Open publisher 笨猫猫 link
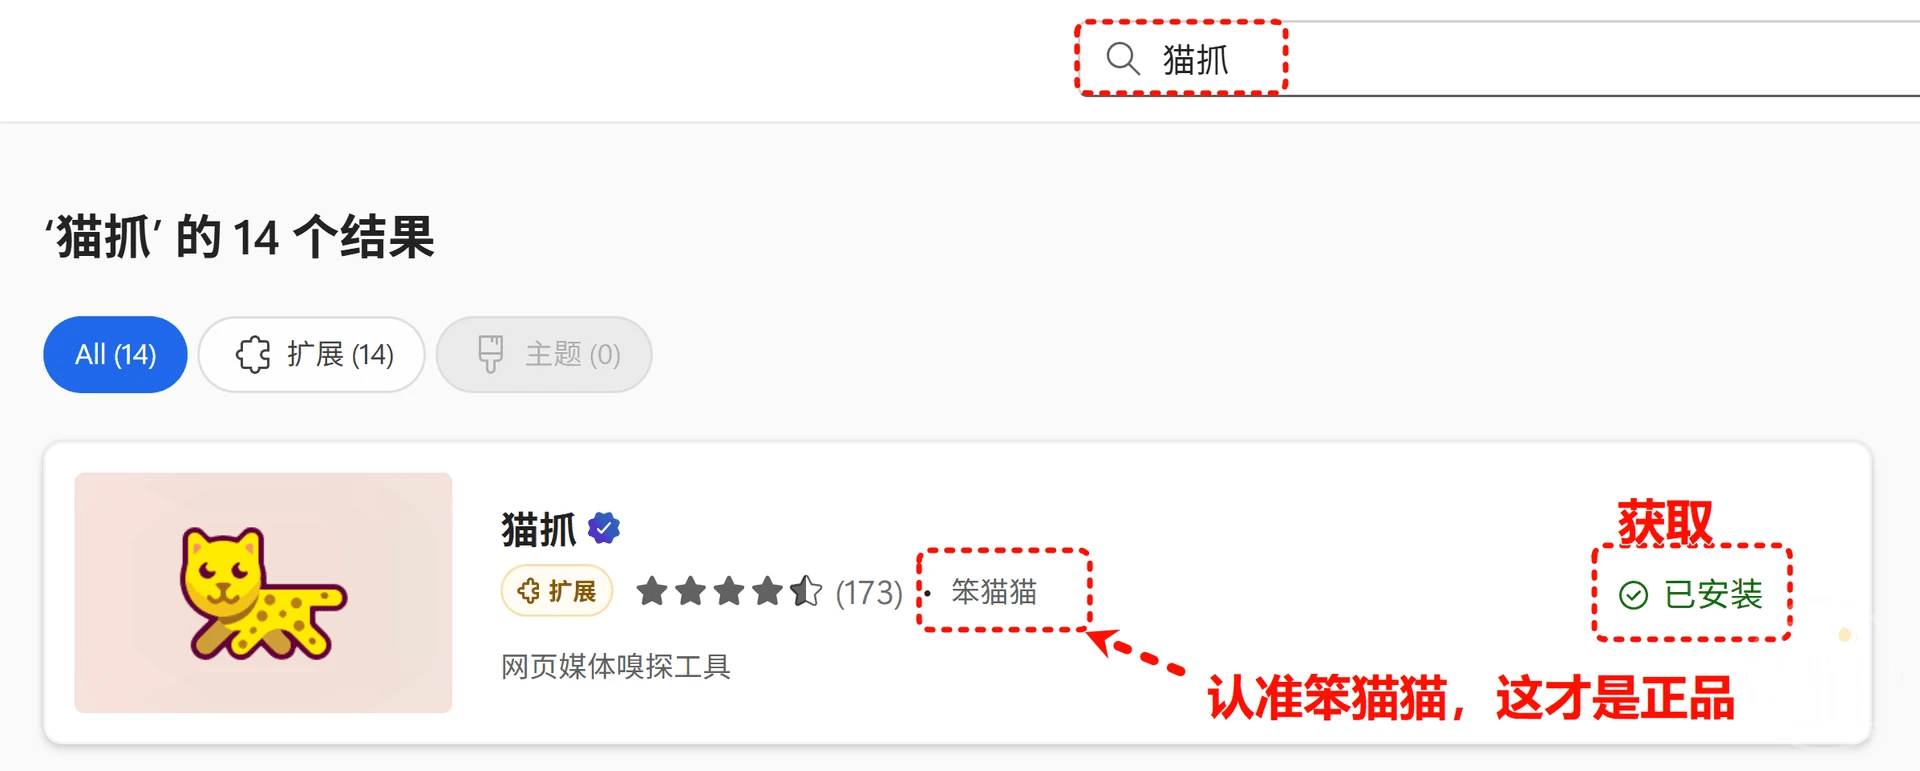The width and height of the screenshot is (1920, 771). tap(994, 592)
